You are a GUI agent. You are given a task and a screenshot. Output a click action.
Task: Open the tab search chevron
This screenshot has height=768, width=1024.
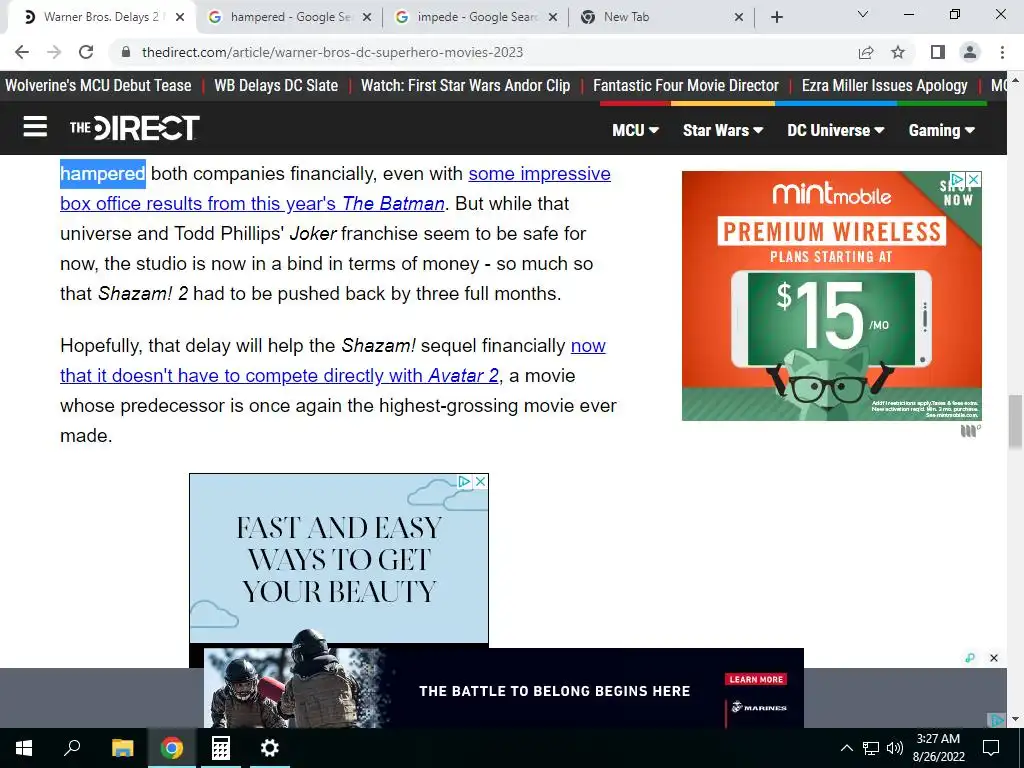pos(863,14)
